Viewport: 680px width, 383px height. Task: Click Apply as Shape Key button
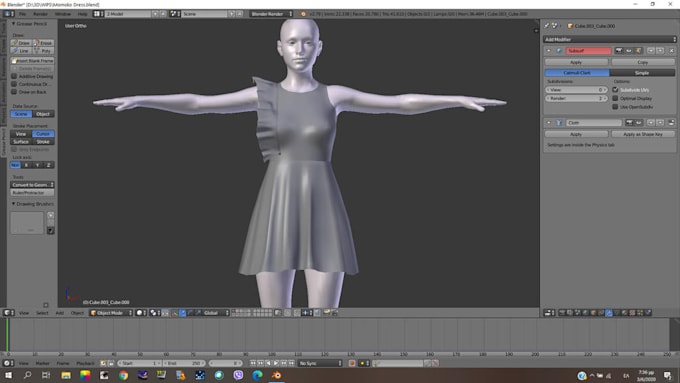[643, 134]
